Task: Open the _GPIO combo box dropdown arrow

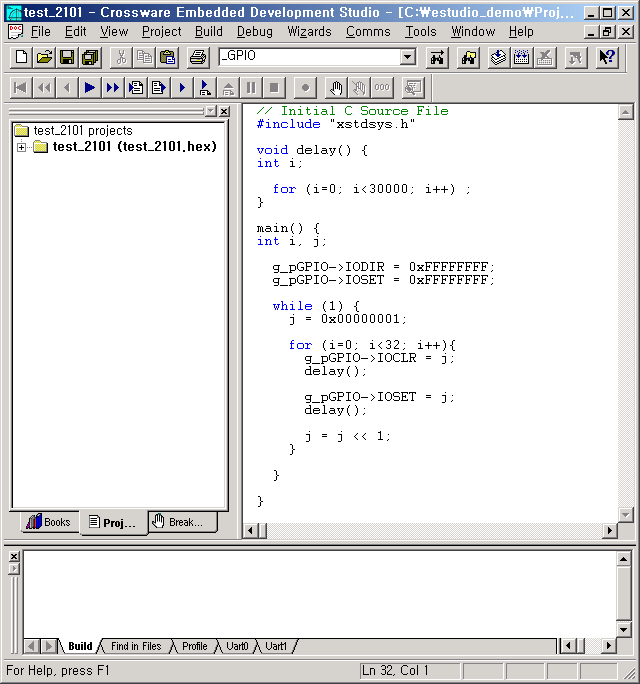Action: tap(408, 57)
